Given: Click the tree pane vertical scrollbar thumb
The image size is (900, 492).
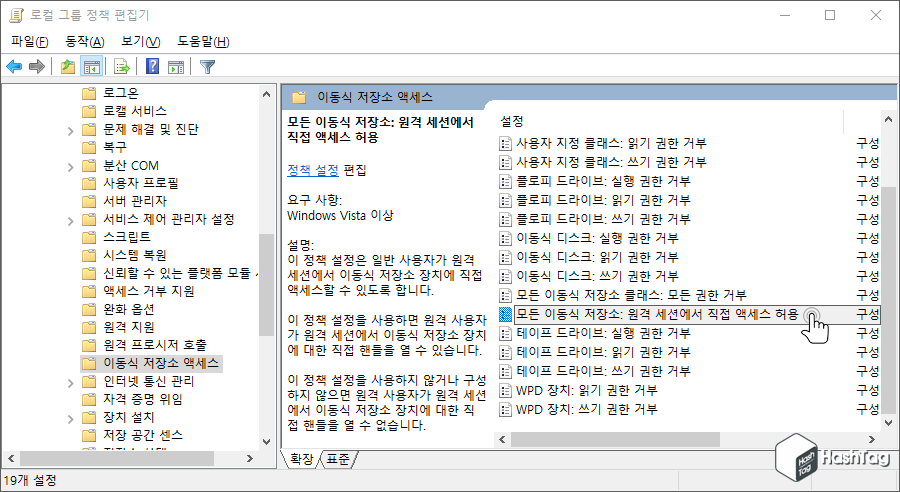Looking at the screenshot, I should tap(266, 284).
